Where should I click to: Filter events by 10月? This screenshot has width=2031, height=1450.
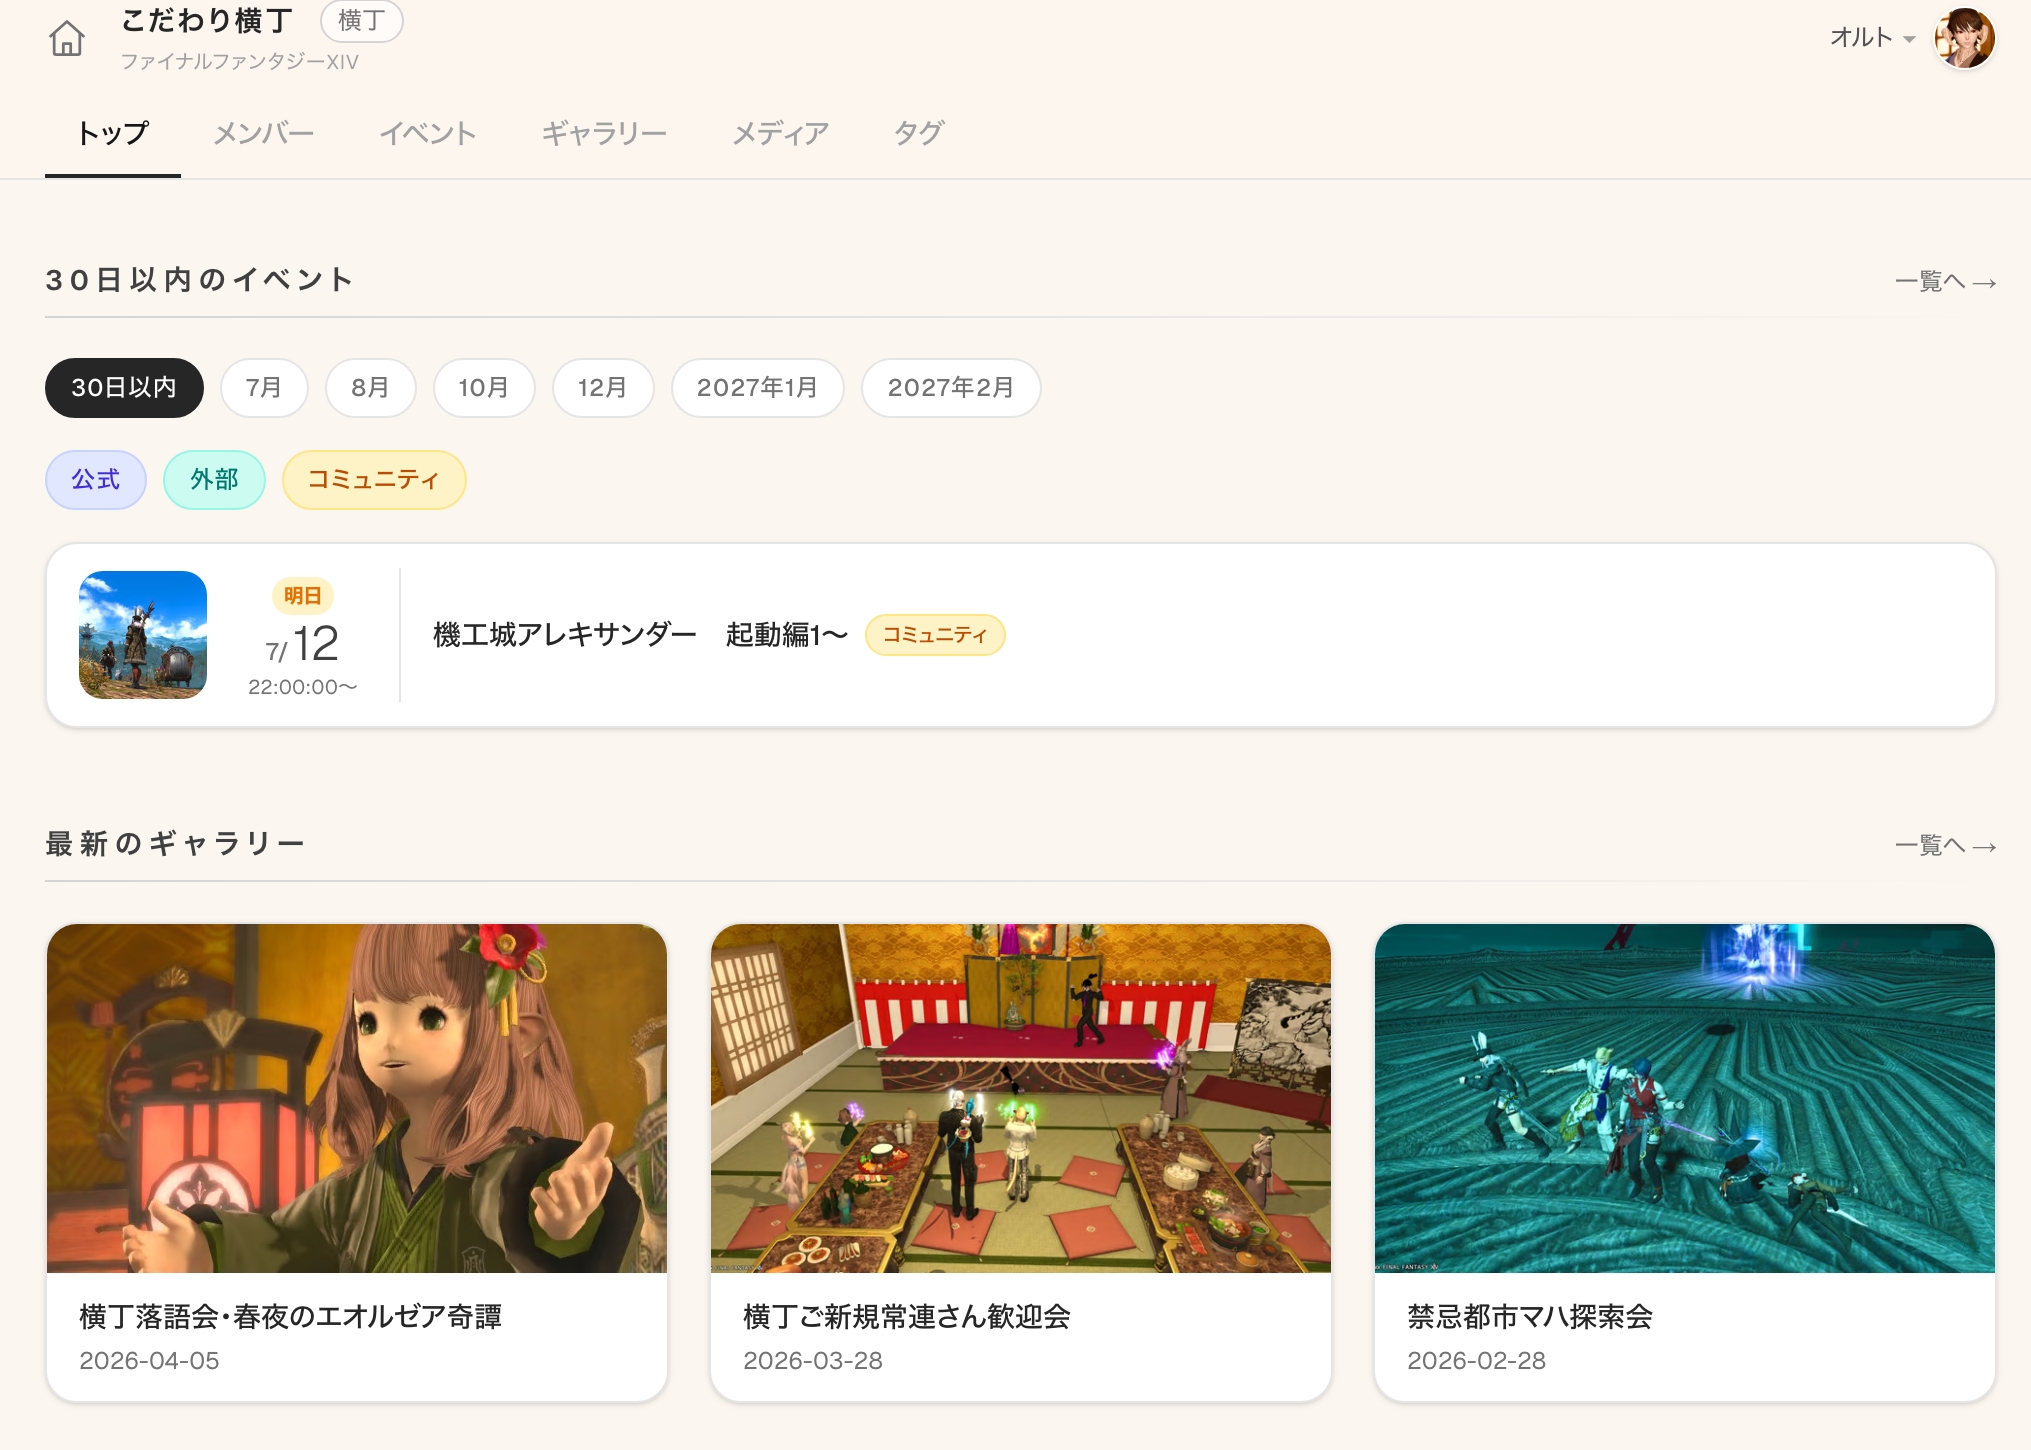484,387
